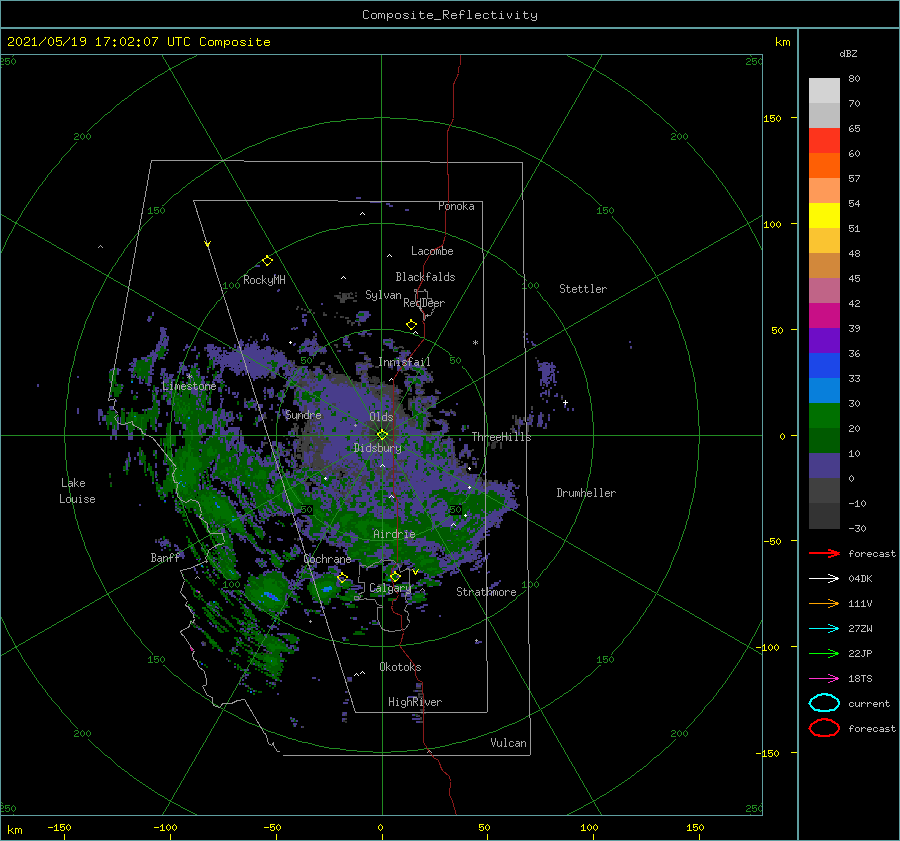900x841 pixels.
Task: Pick the slate-purple 10-0 dBZ swatch
Action: (x=824, y=466)
